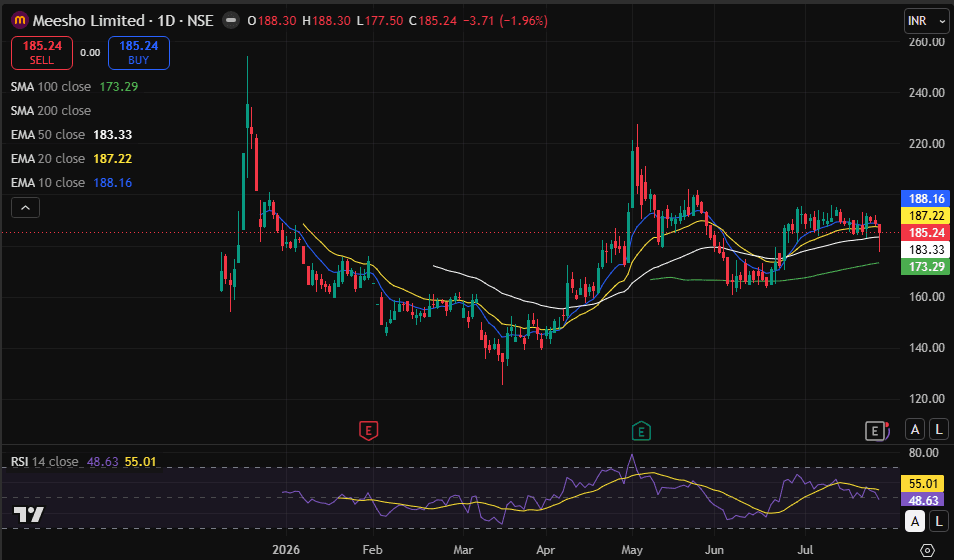Click the Jul label on time axis
954x560 pixels.
805,550
